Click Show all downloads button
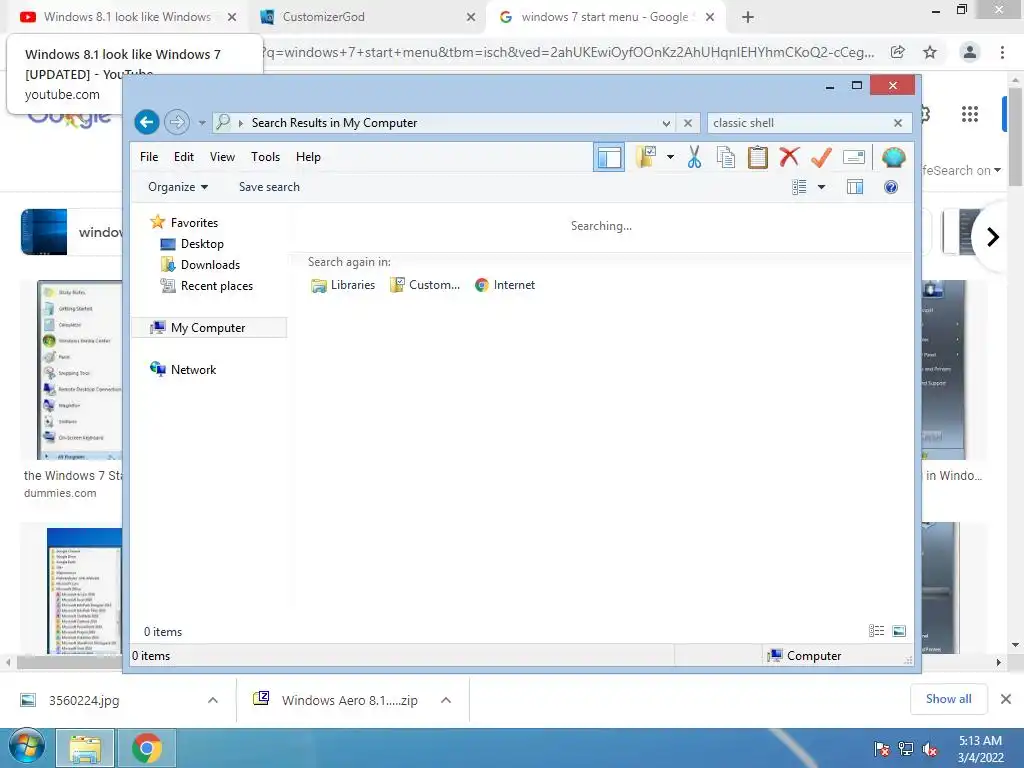1024x768 pixels. (948, 699)
